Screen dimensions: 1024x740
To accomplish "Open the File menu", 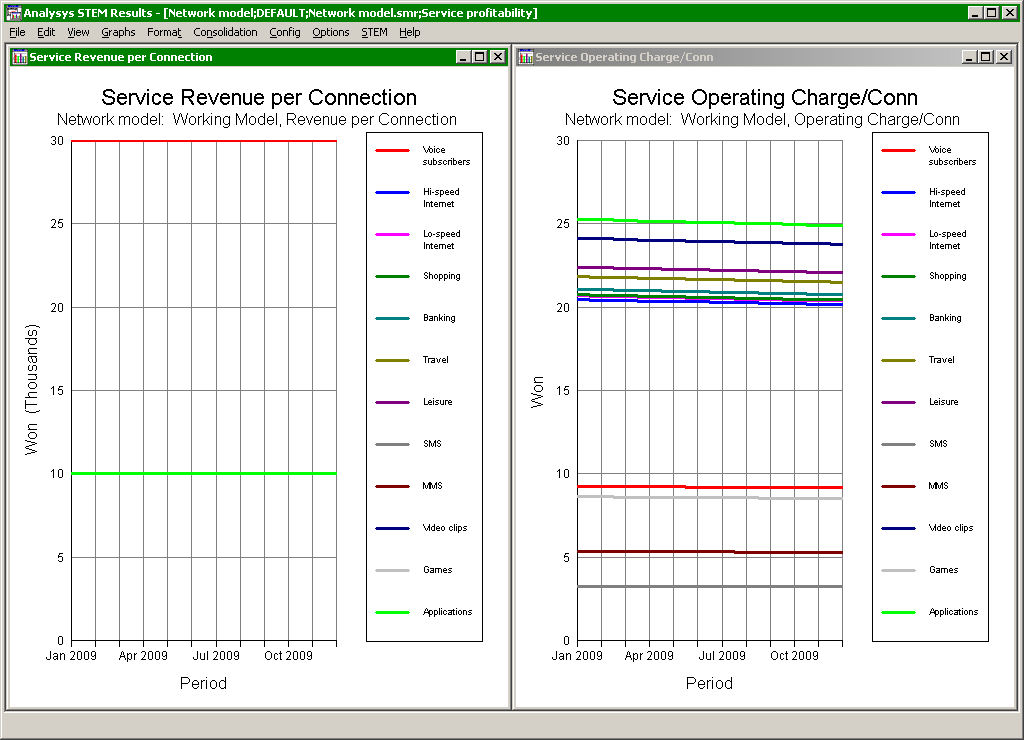I will click(x=17, y=32).
